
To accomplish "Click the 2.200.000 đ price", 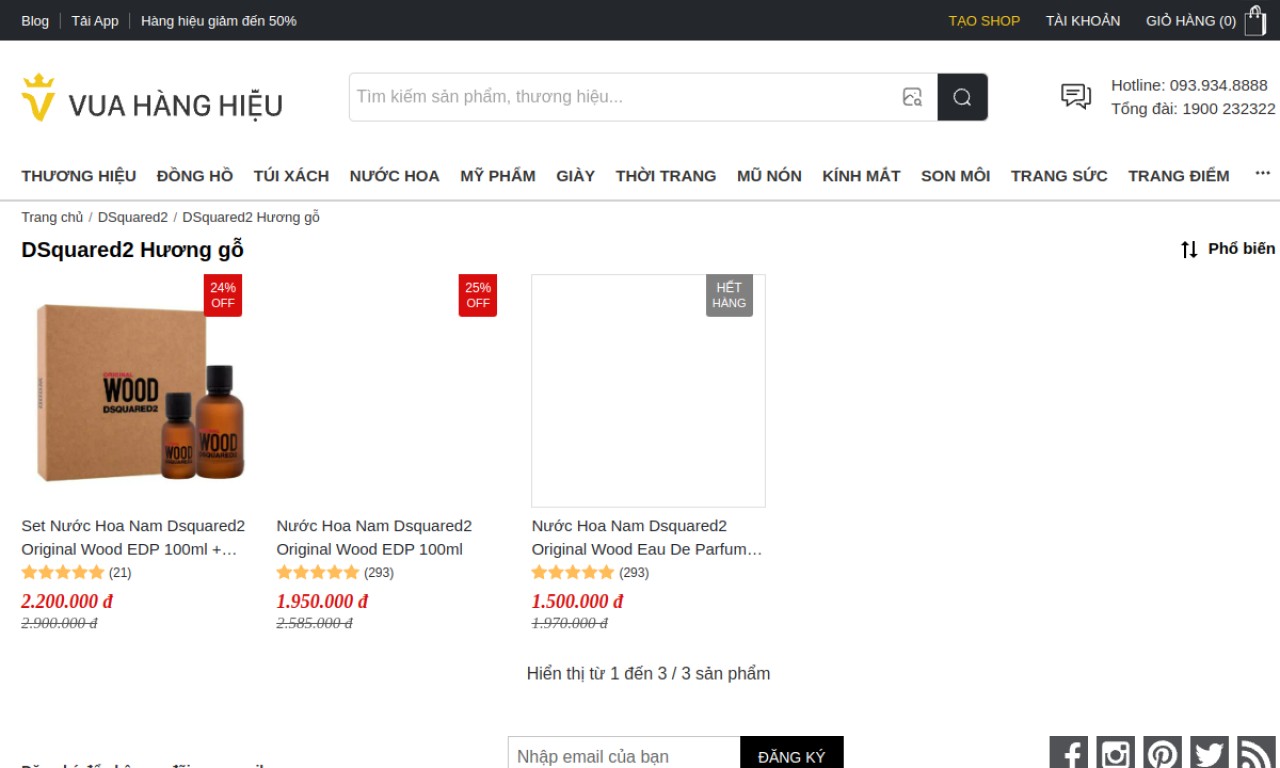I will 67,601.
